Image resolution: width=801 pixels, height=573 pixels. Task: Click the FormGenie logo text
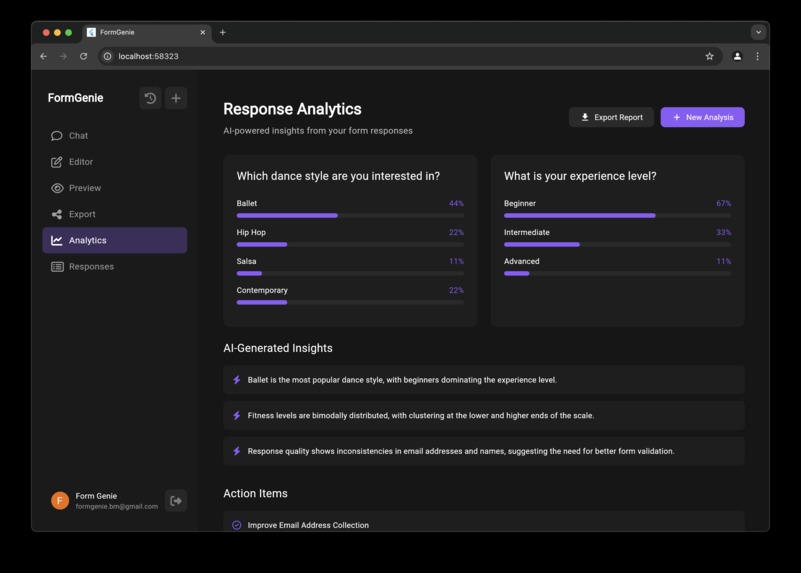pyautogui.click(x=76, y=98)
